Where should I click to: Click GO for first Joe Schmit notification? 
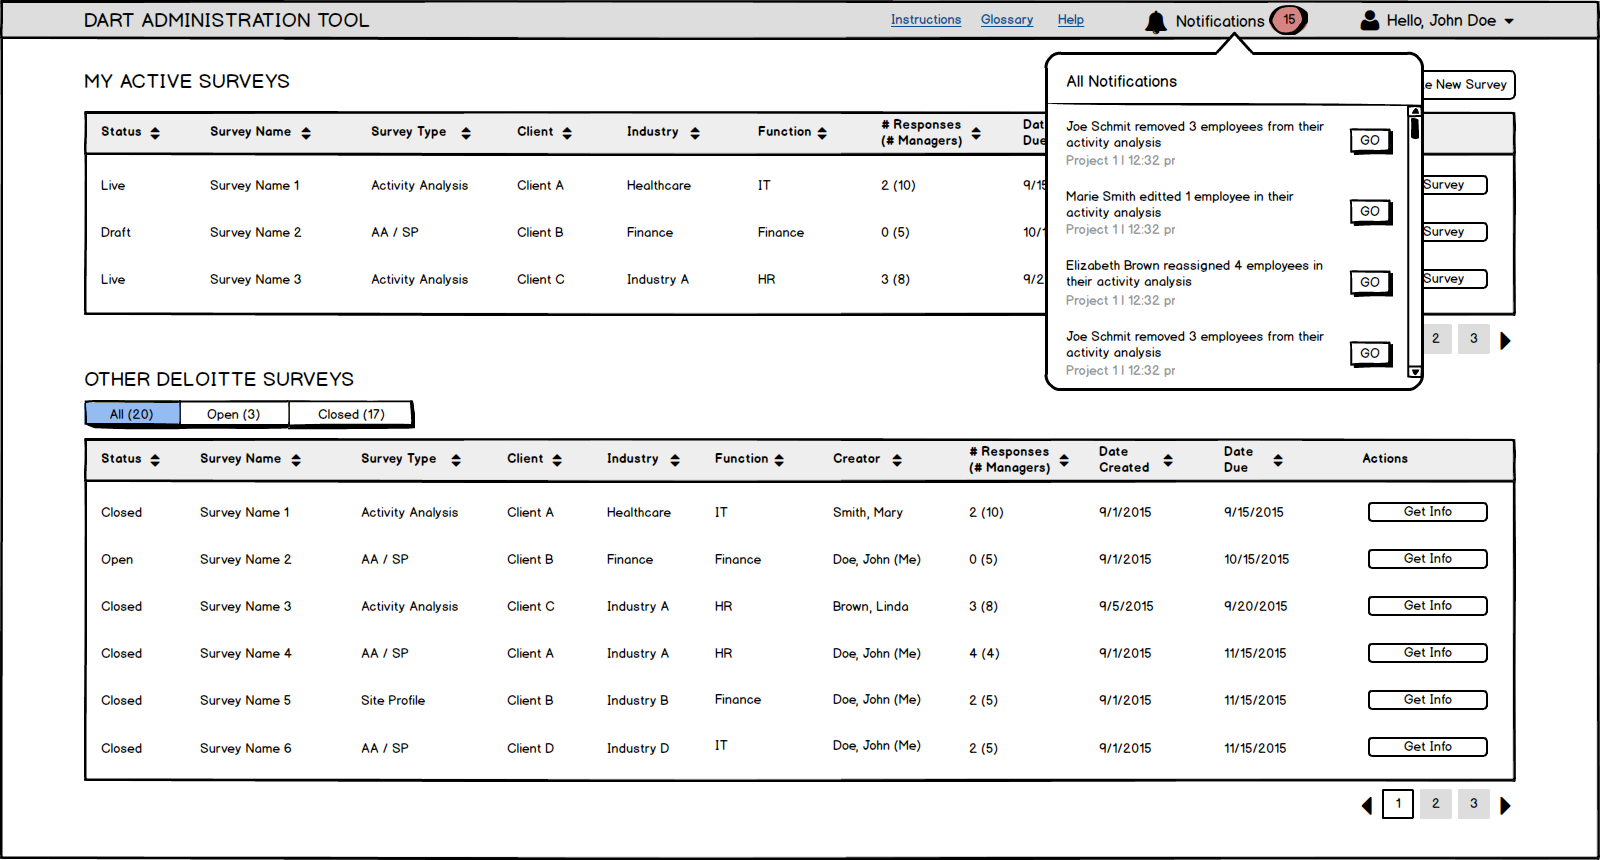click(1370, 141)
